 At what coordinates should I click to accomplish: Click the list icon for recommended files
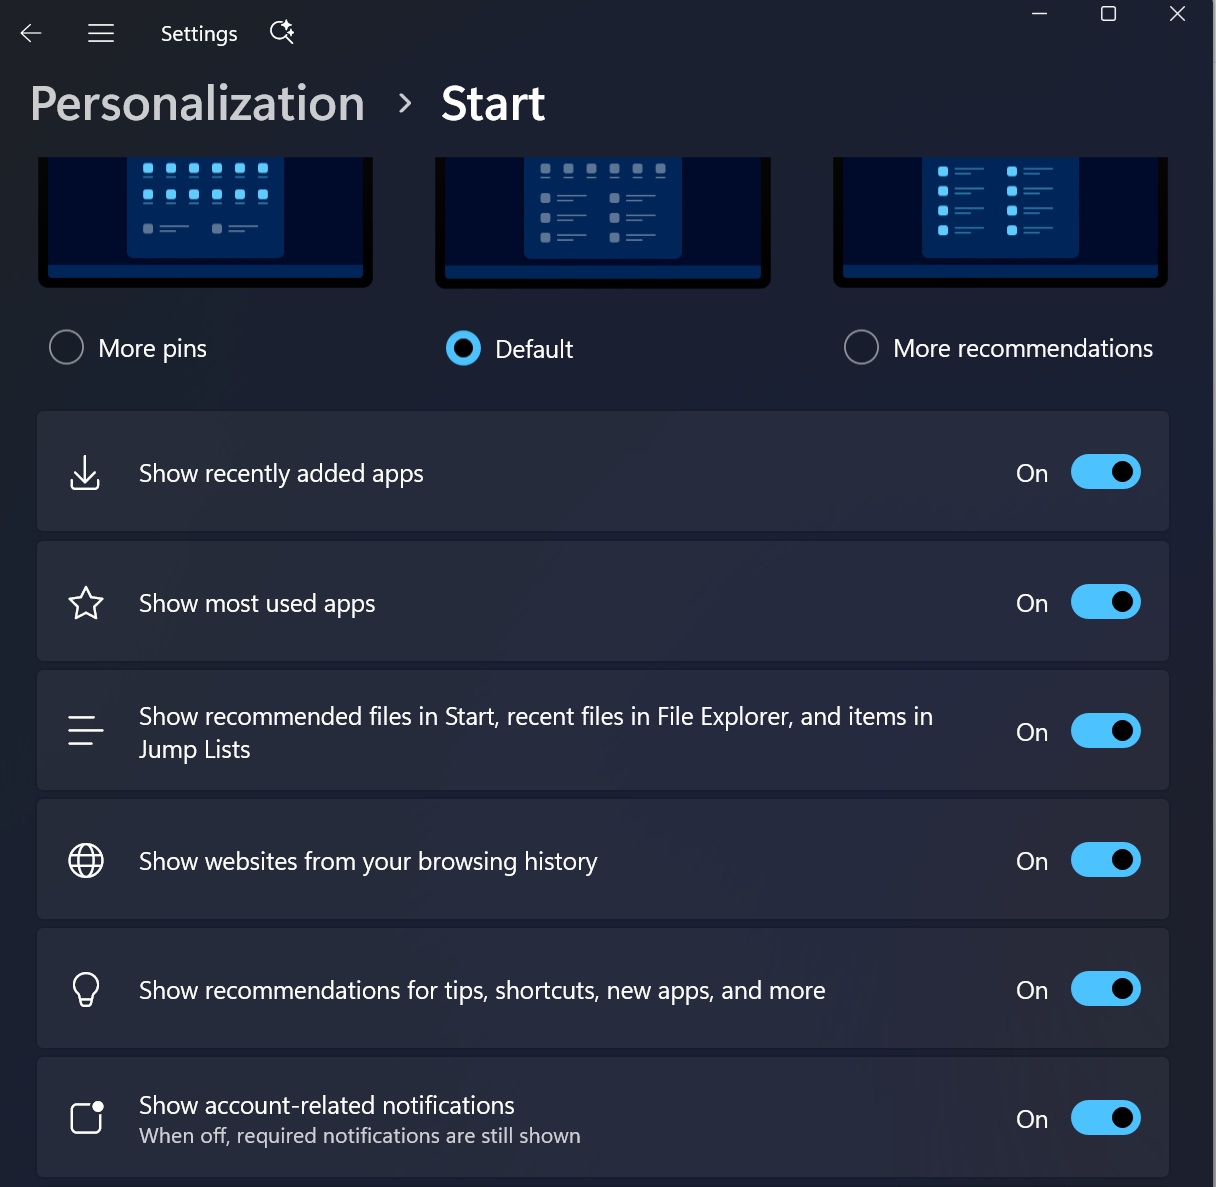click(x=86, y=731)
